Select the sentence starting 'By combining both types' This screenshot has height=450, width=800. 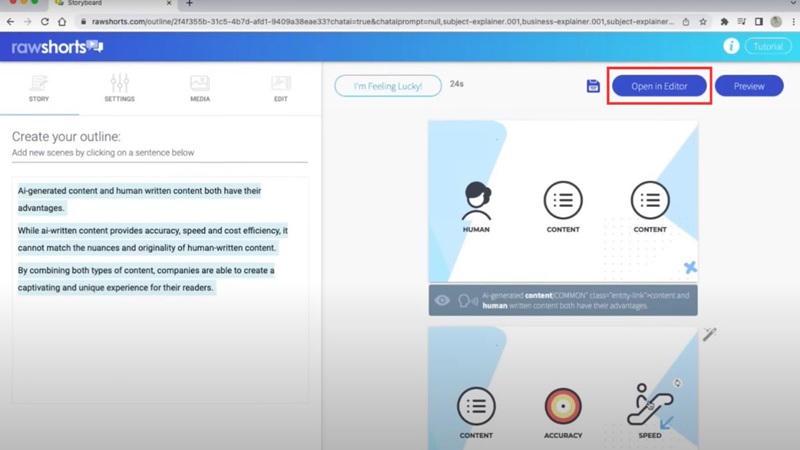(x=146, y=279)
